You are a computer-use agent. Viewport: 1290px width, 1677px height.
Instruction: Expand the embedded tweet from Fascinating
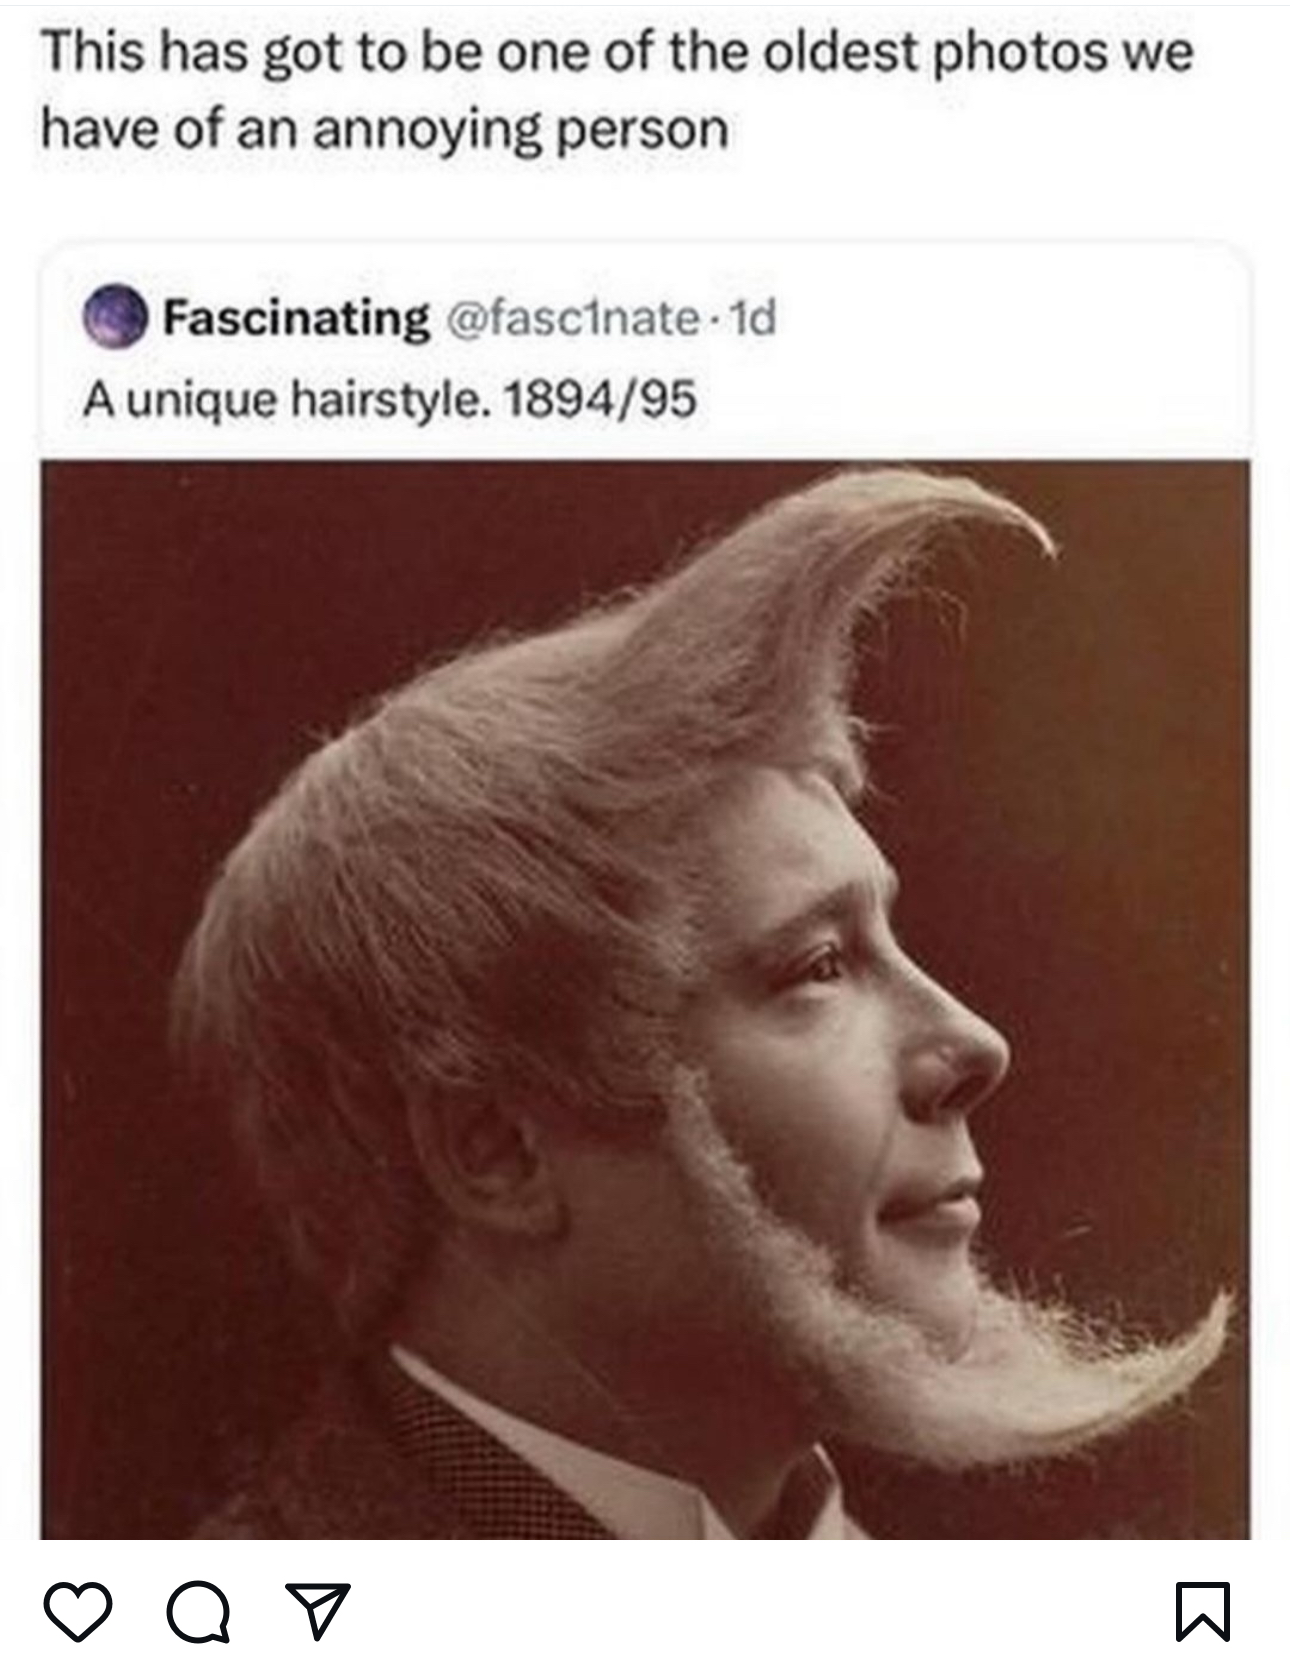click(x=640, y=350)
